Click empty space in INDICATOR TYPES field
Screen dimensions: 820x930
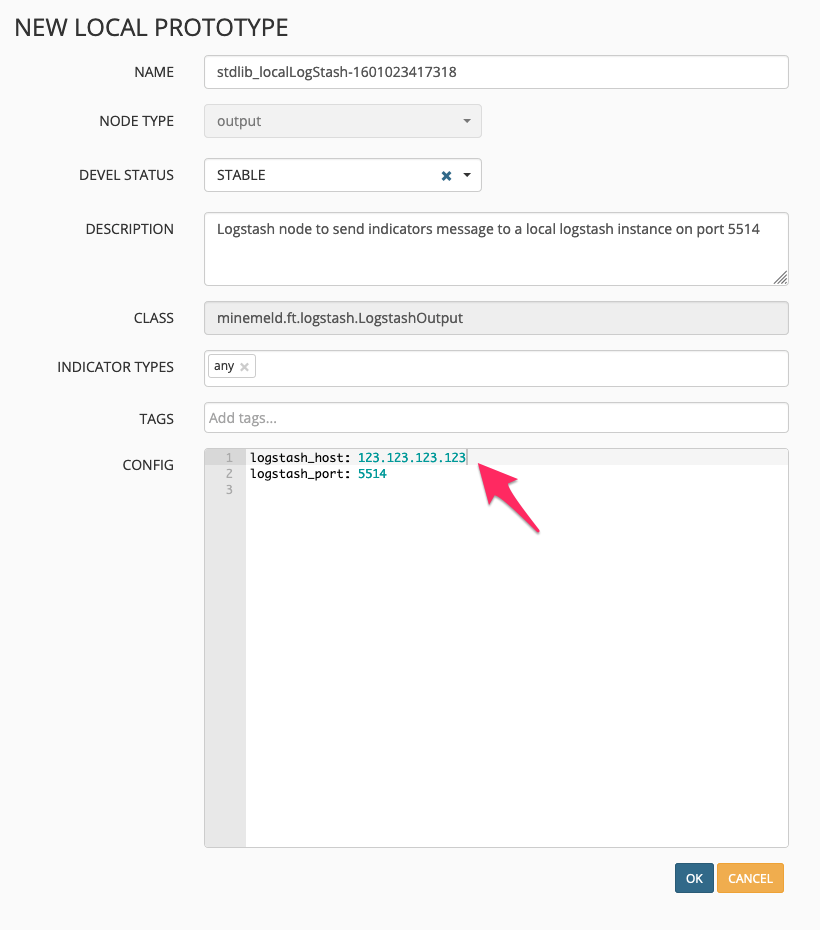(520, 367)
